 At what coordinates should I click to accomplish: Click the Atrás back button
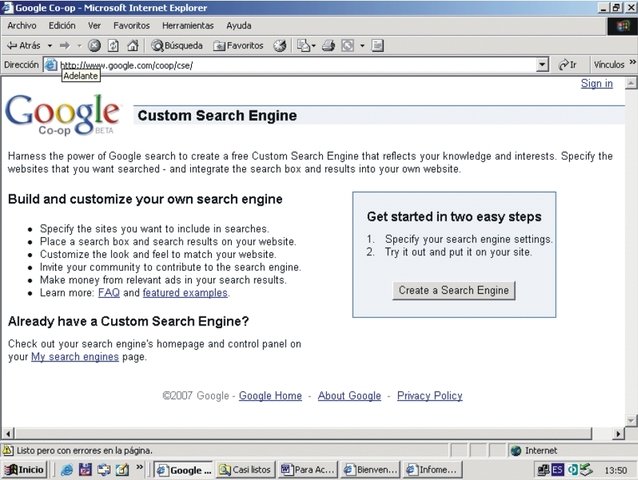pos(24,46)
